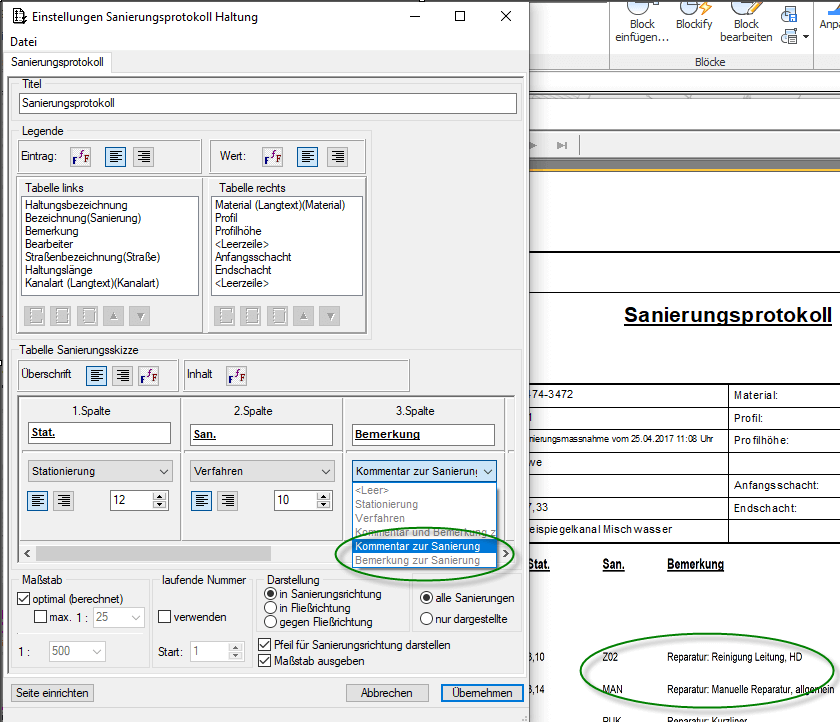Right-align the 1.Spalte column content
Viewport: 840px width, 722px height.
[62, 500]
